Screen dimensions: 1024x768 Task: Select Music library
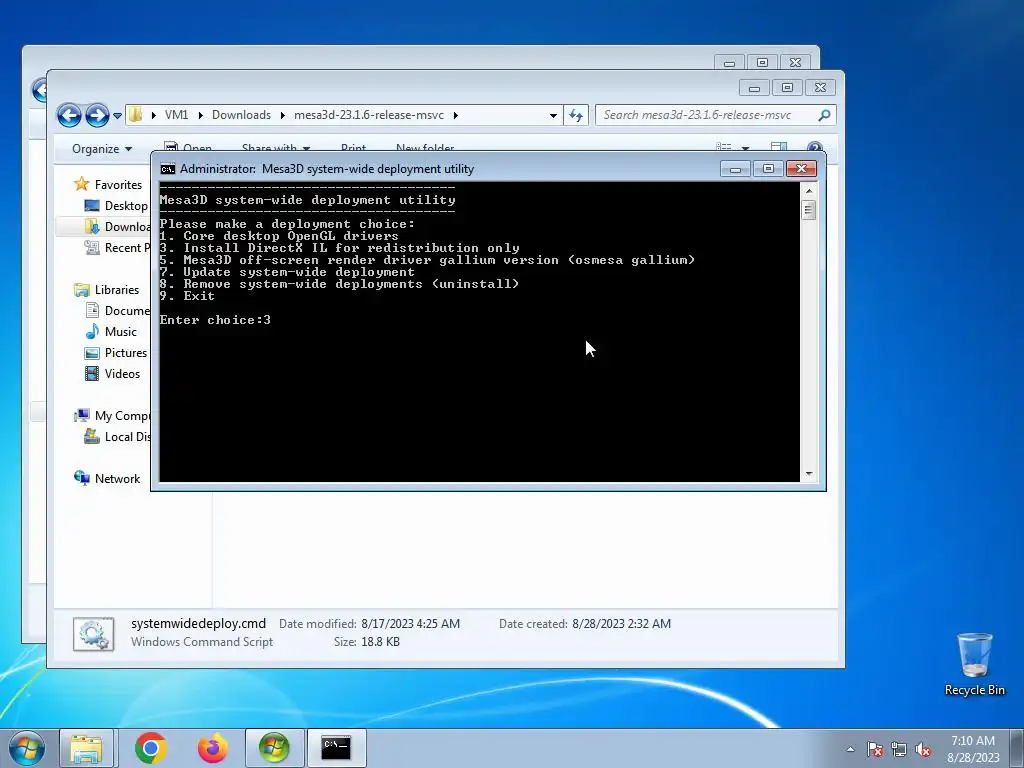121,332
